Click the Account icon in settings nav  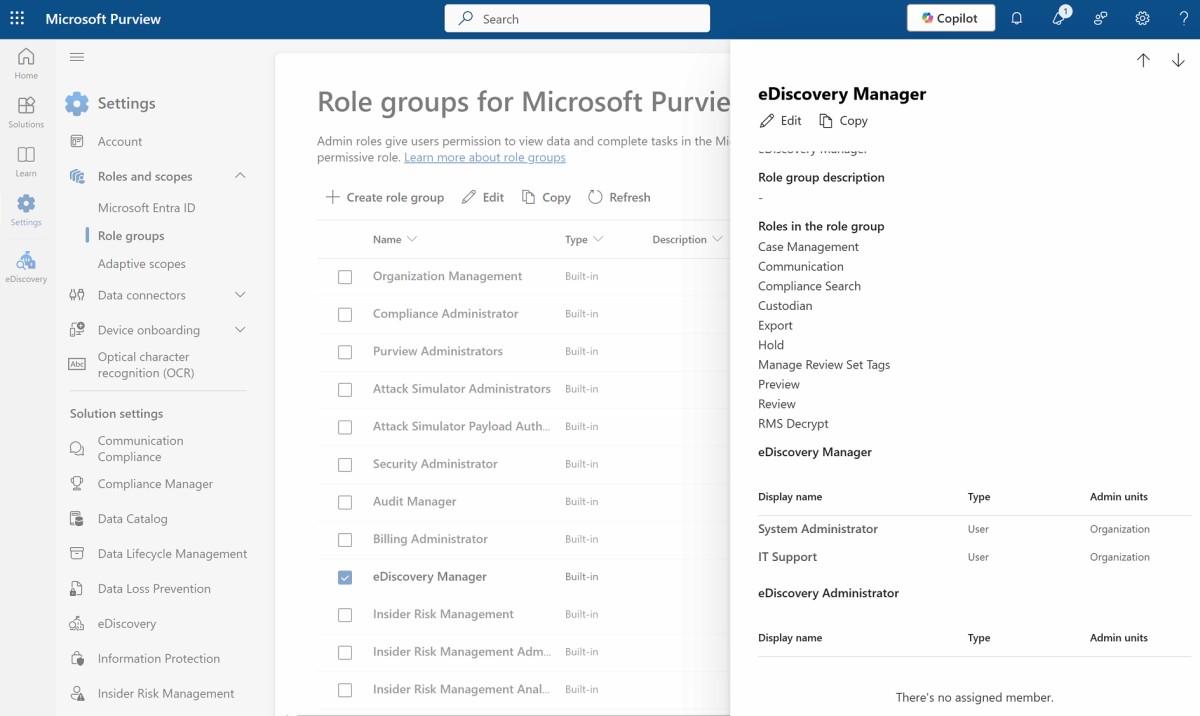pyautogui.click(x=77, y=141)
